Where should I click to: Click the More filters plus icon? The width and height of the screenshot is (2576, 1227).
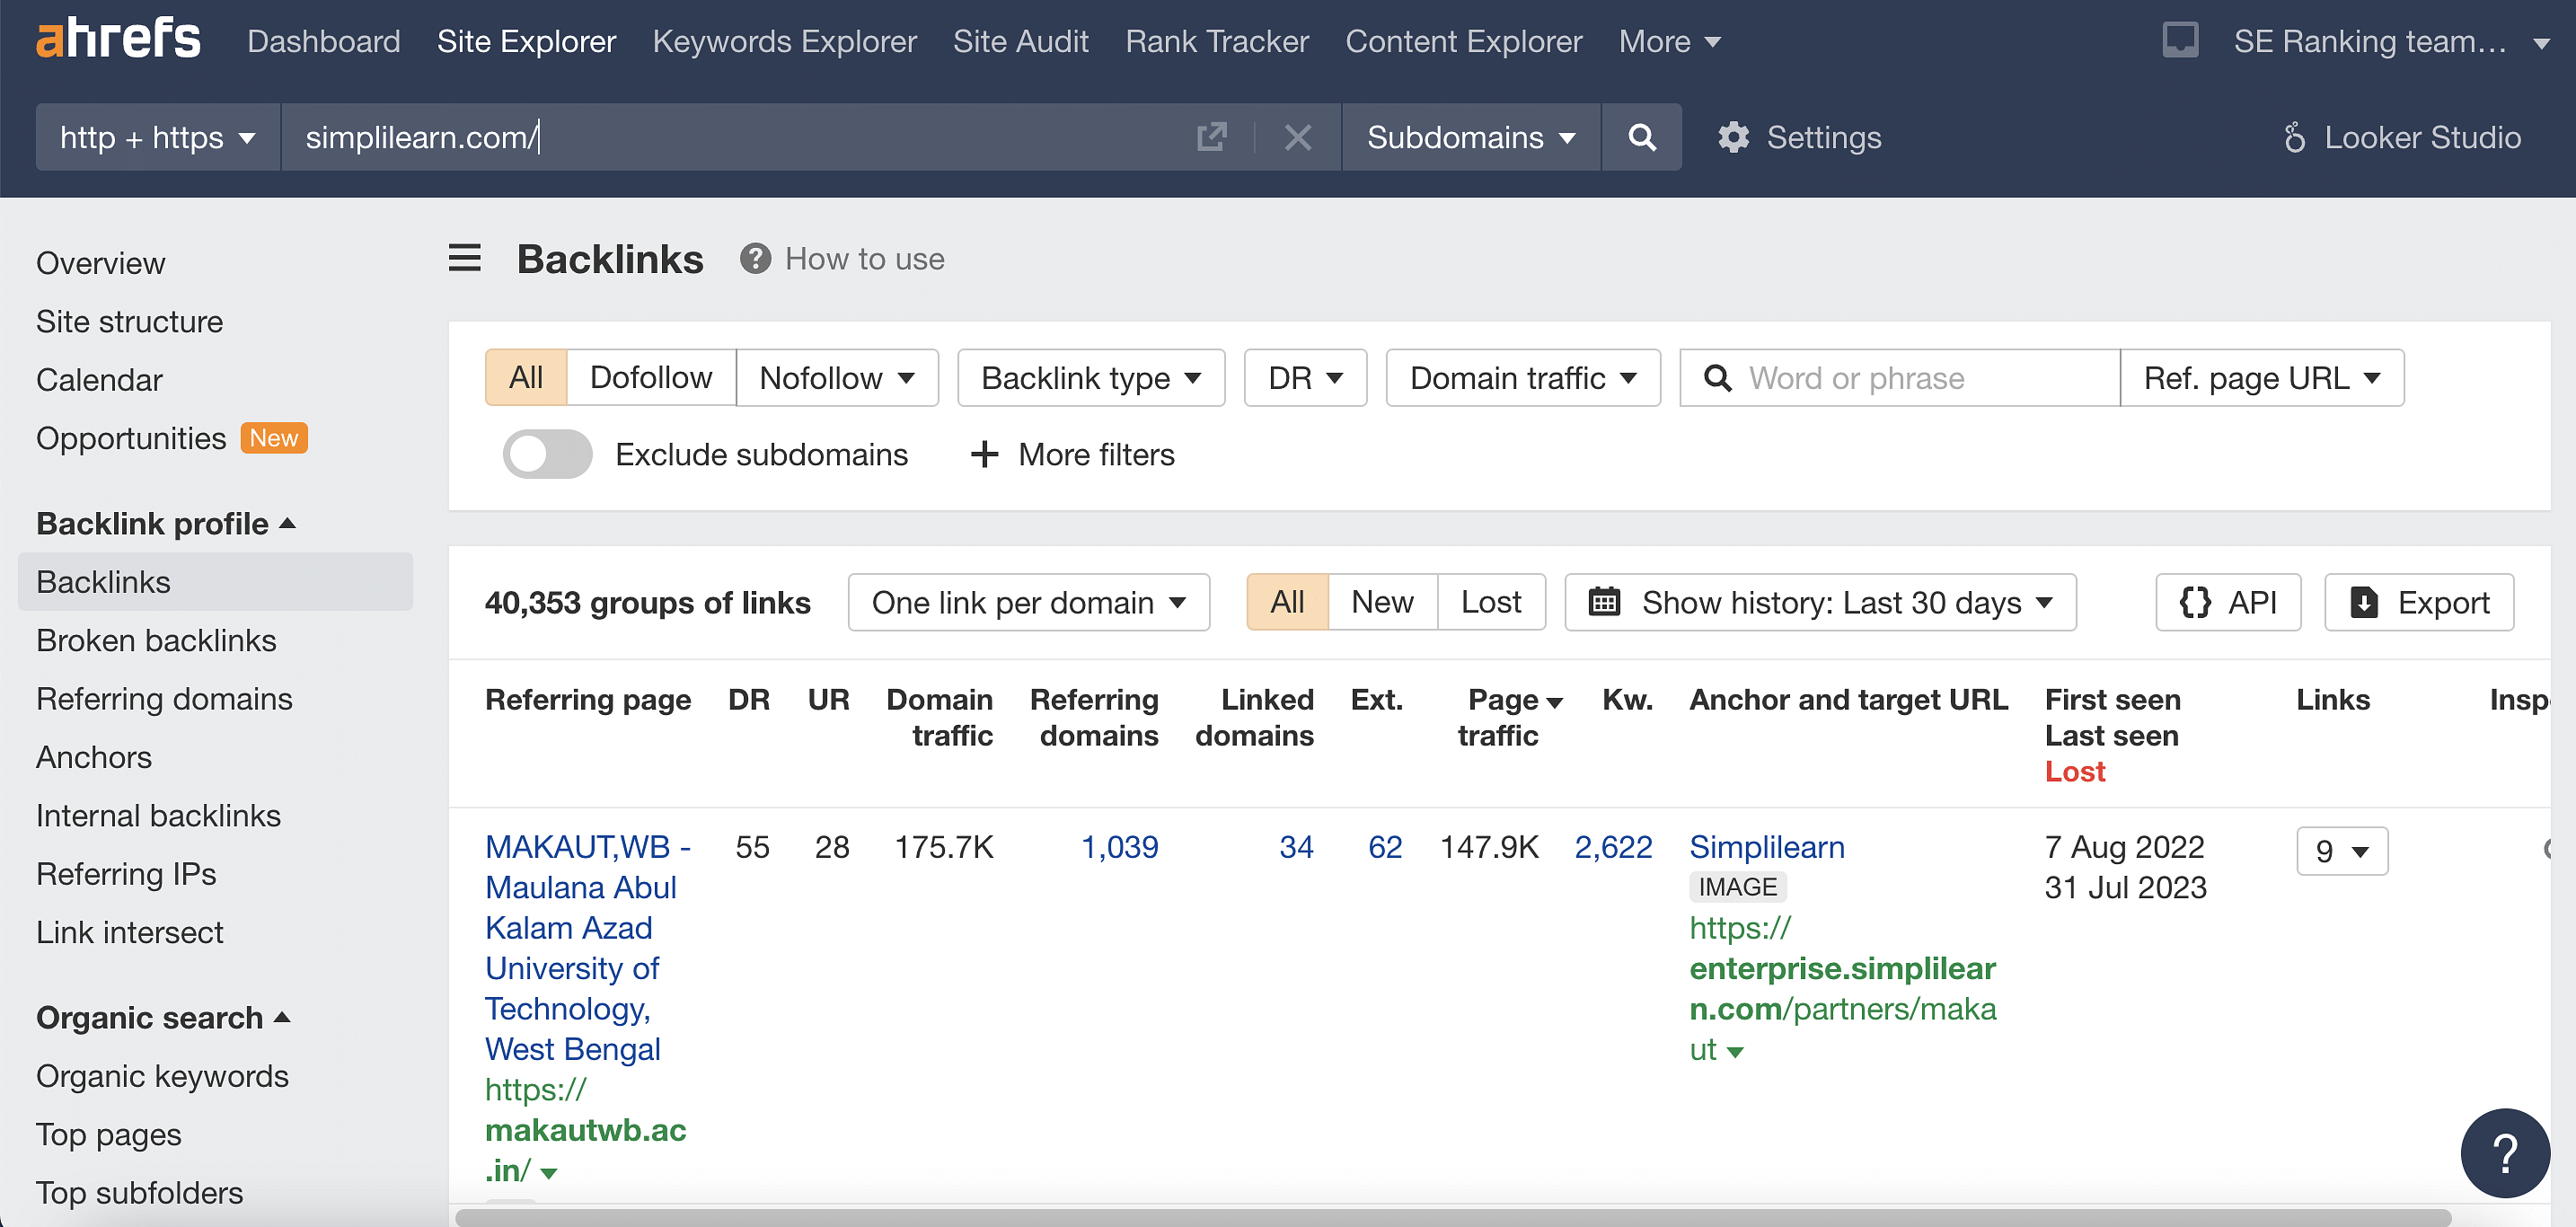(x=984, y=454)
